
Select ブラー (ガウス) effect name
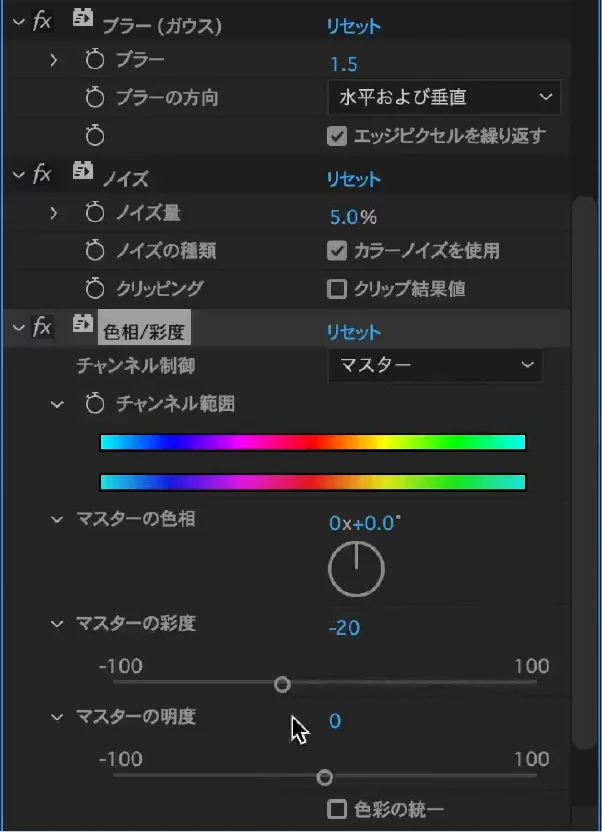tap(162, 27)
